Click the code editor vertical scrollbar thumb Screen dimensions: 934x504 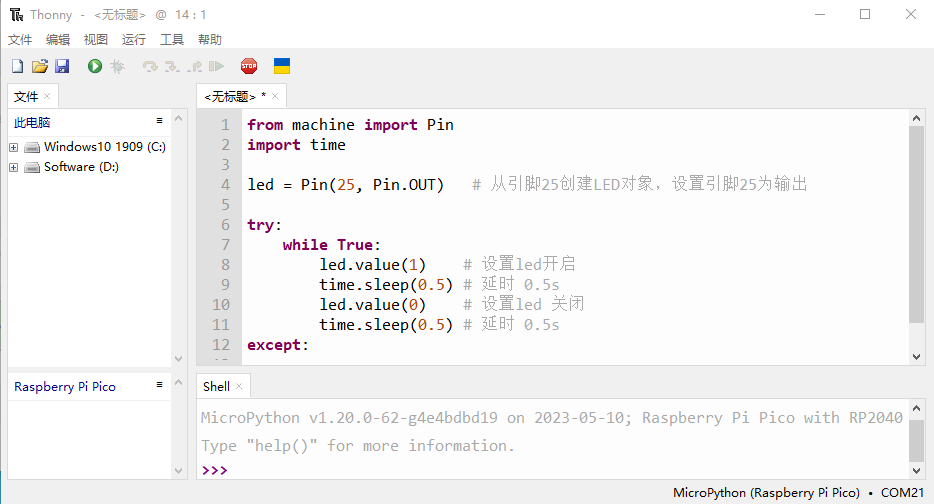tap(916, 225)
